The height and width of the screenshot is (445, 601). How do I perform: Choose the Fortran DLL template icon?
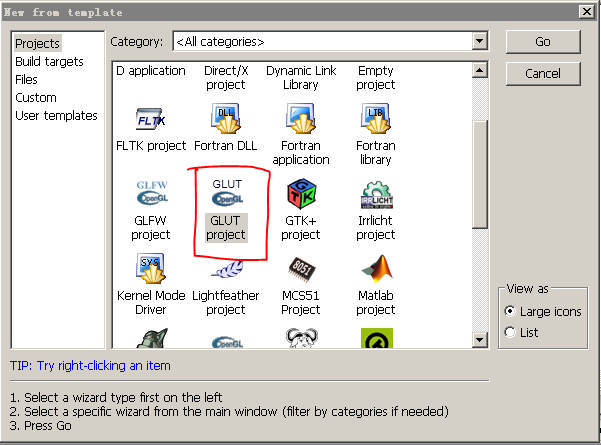(x=226, y=118)
